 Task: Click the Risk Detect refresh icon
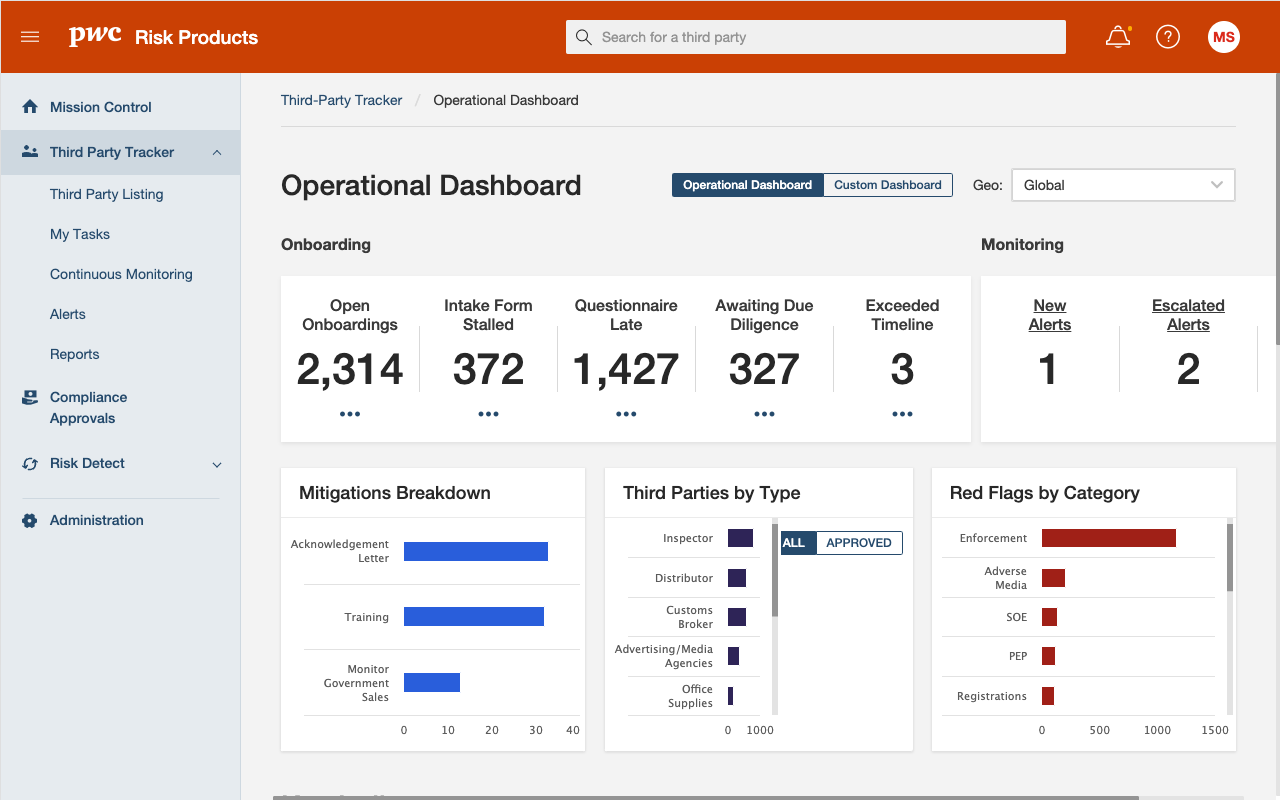30,463
